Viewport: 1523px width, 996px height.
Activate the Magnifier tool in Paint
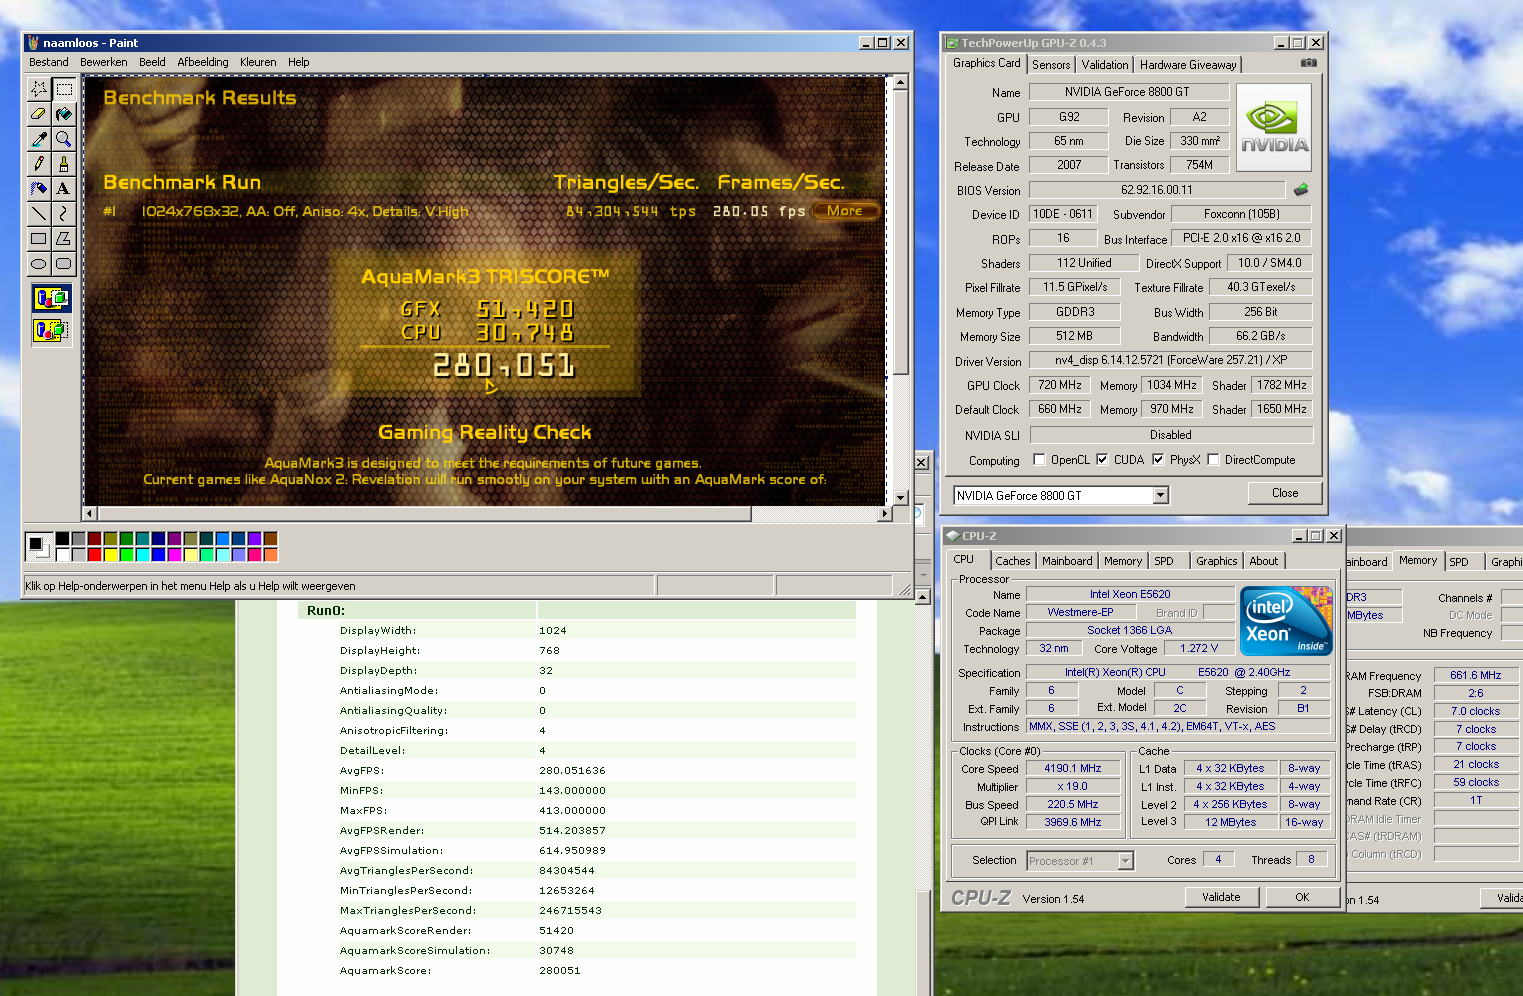click(64, 139)
